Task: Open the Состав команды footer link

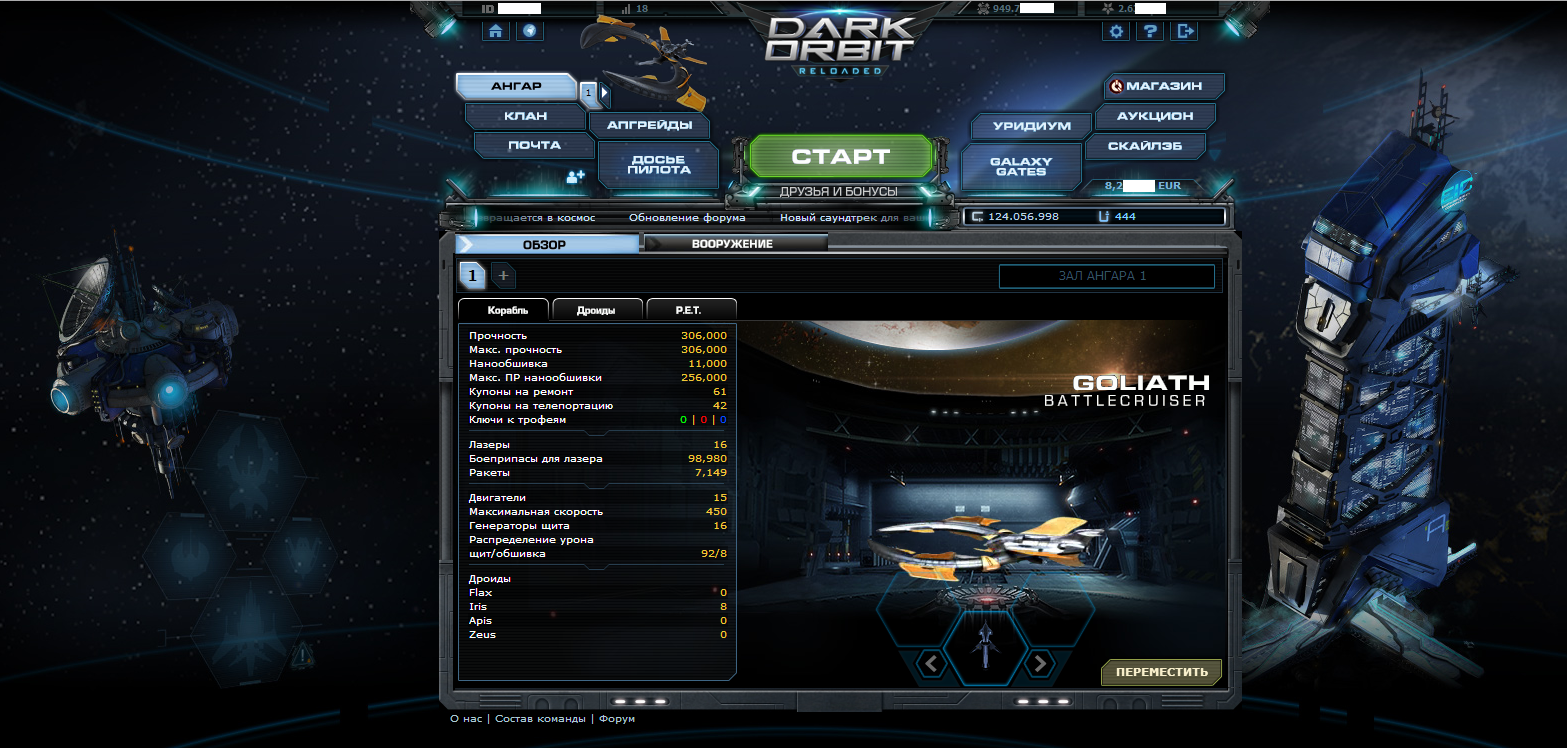Action: coord(540,719)
